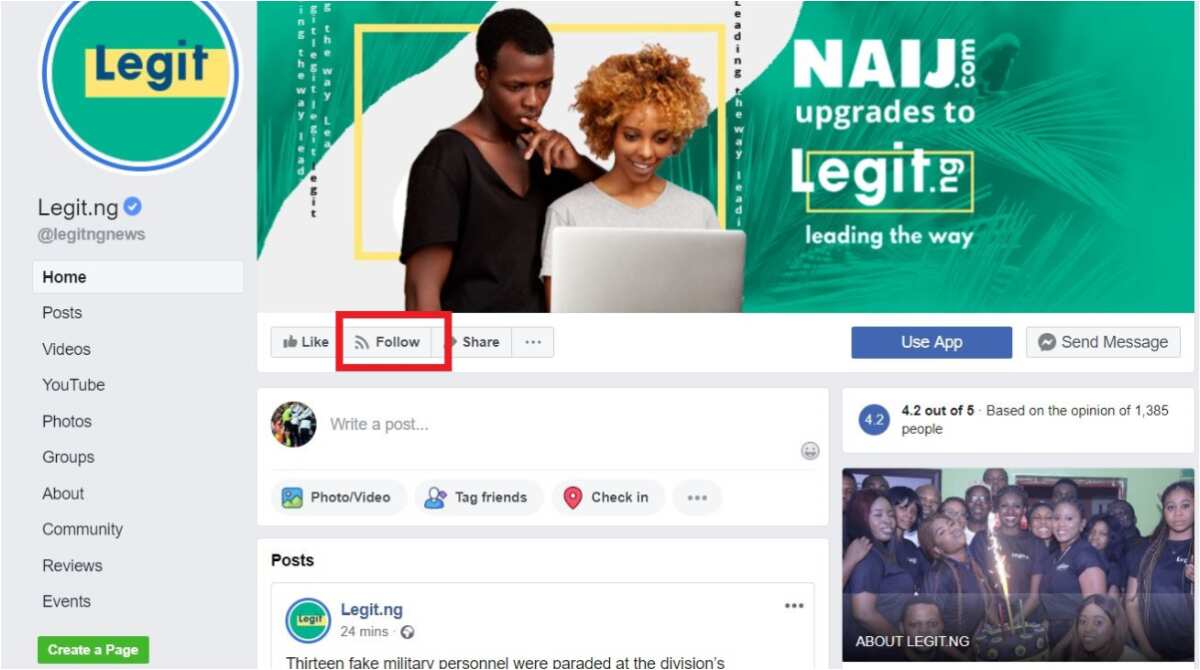Click the Use App button
This screenshot has width=1200, height=670.
click(x=932, y=342)
